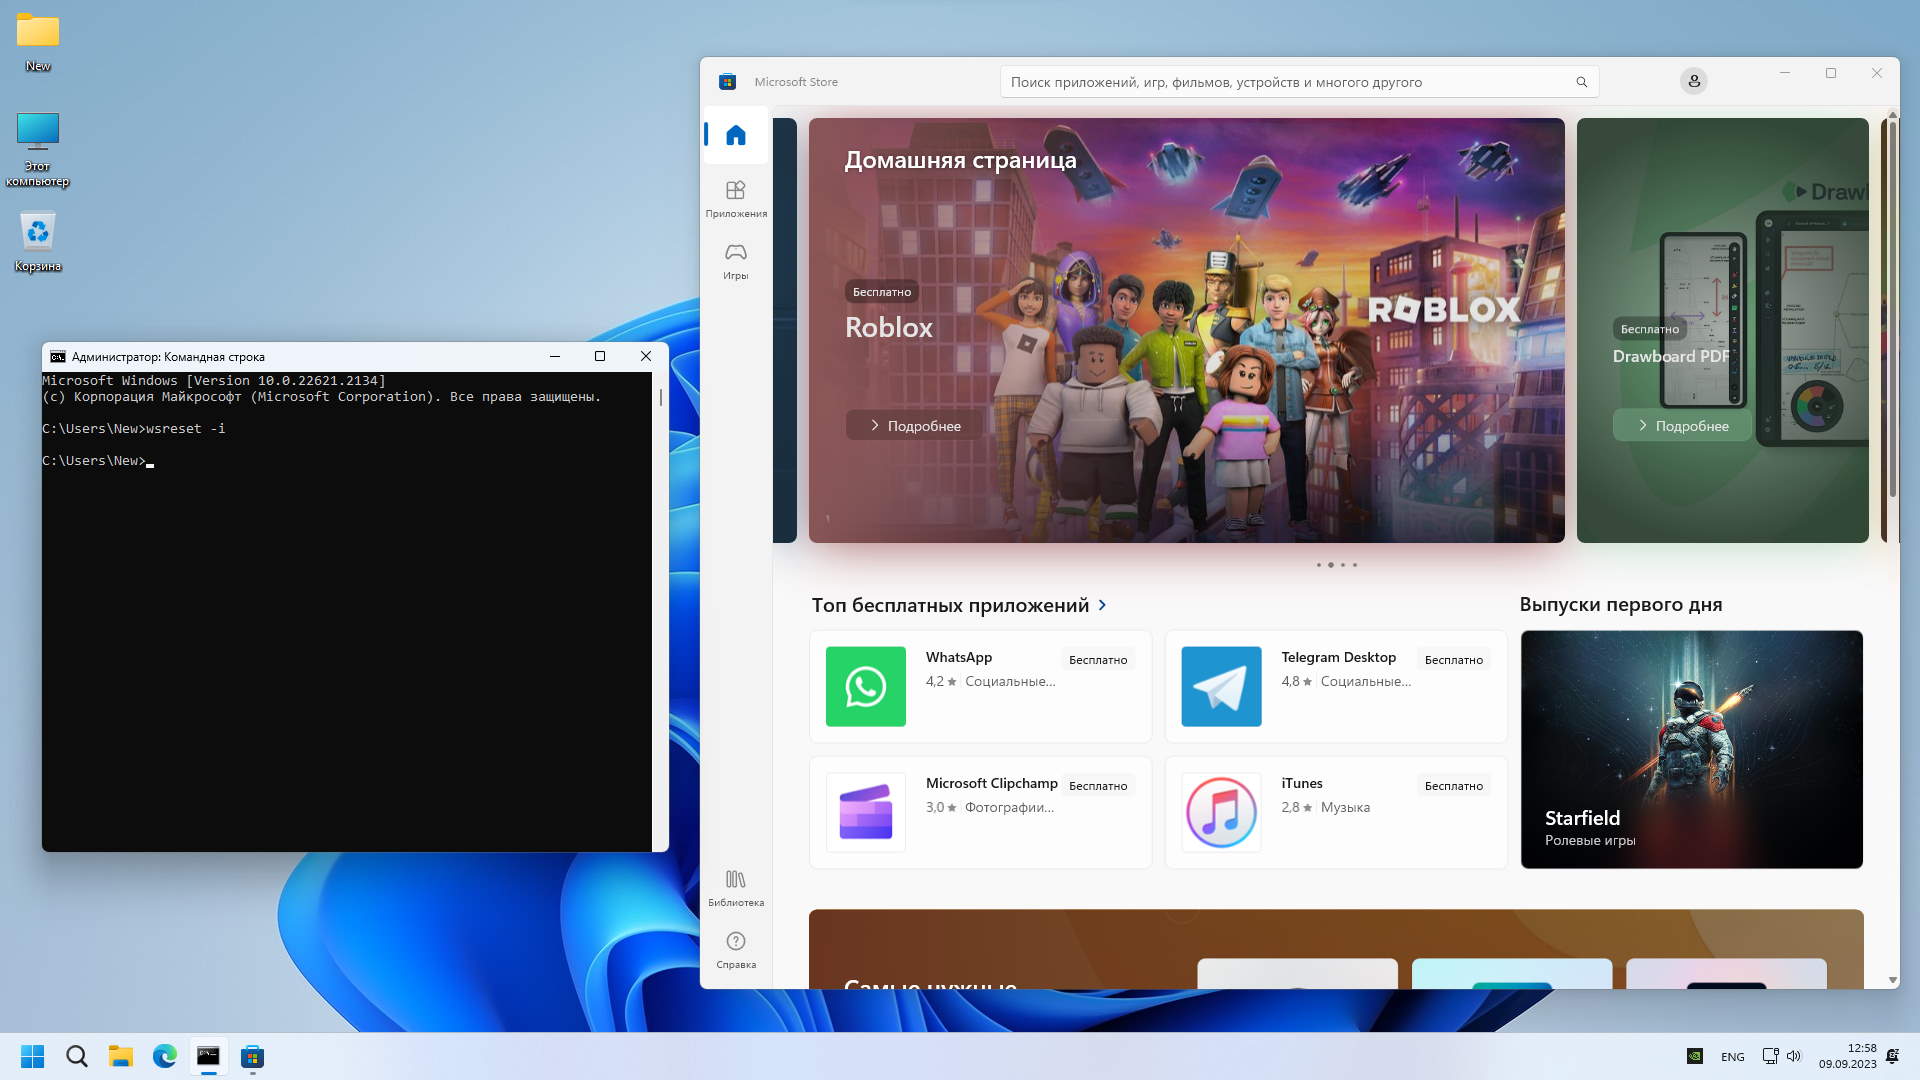Screen dimensions: 1920x1080
Task: Open the Приложения section in sidebar
Action: [x=736, y=197]
